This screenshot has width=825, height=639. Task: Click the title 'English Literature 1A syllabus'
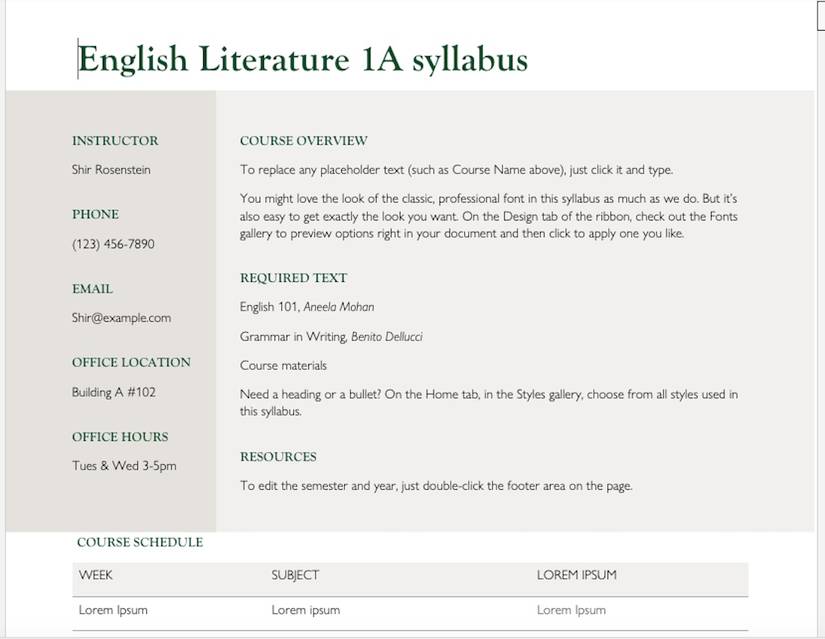303,59
